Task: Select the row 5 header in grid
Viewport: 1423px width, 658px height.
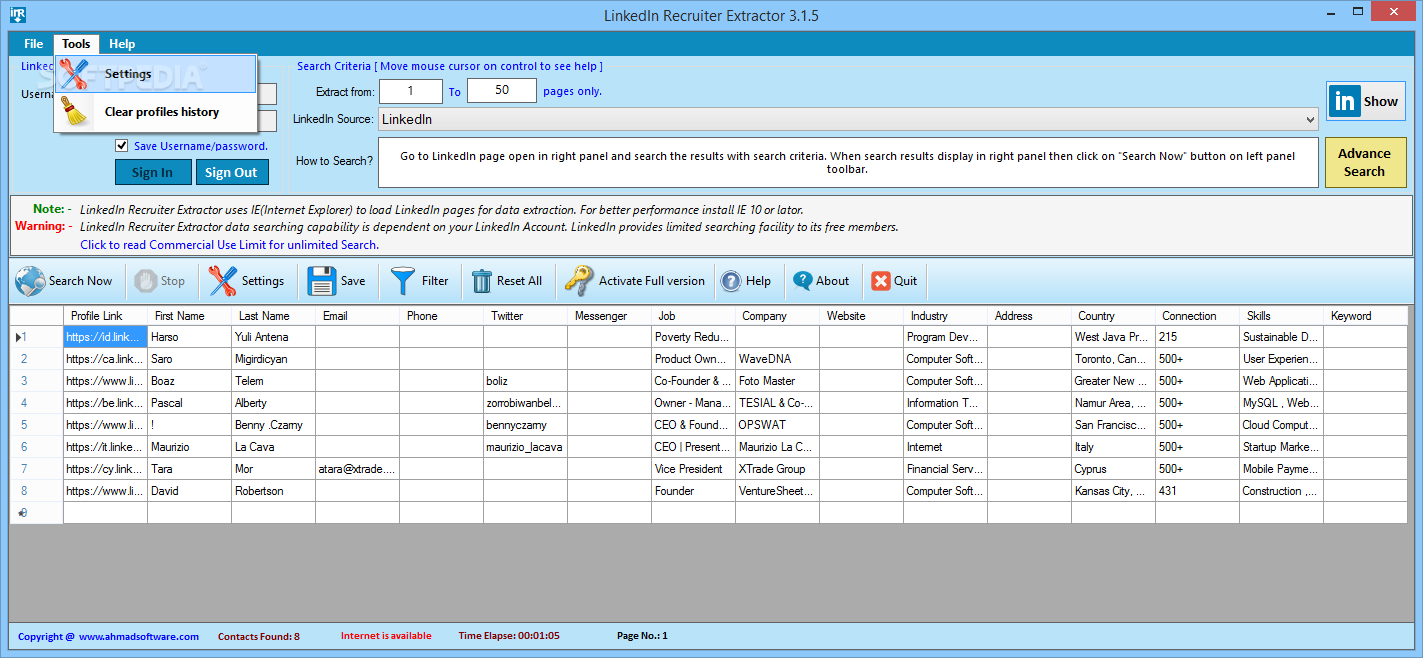Action: pos(37,425)
